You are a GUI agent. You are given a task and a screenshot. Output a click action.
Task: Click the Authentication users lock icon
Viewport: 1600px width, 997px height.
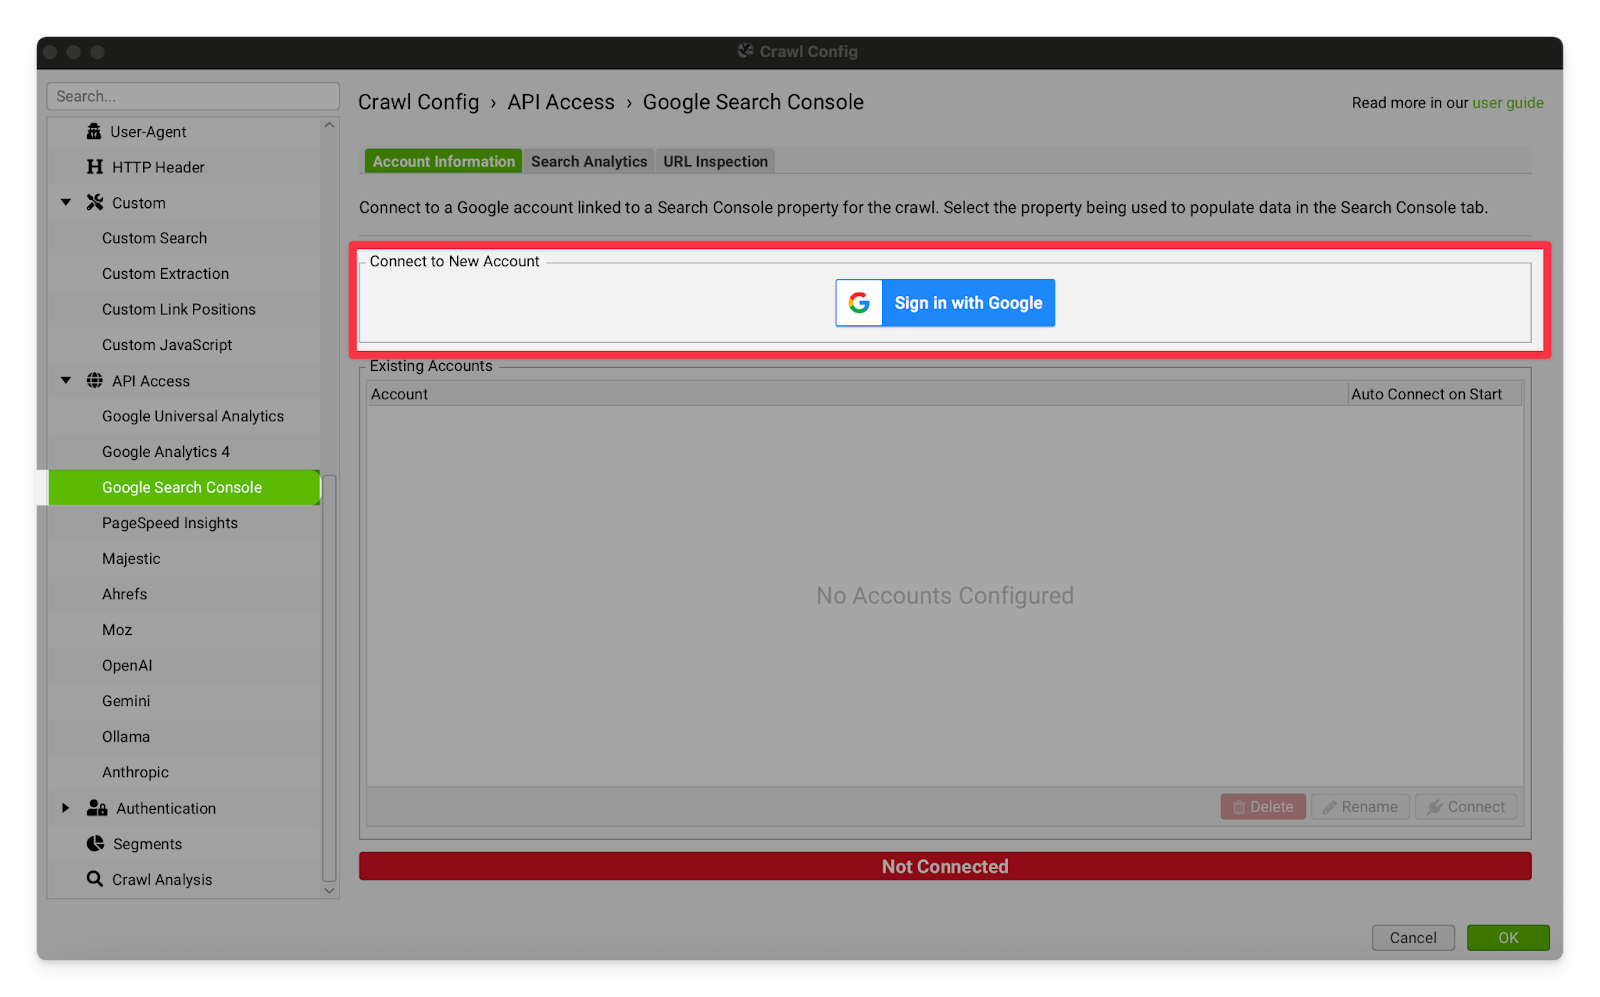coord(97,808)
